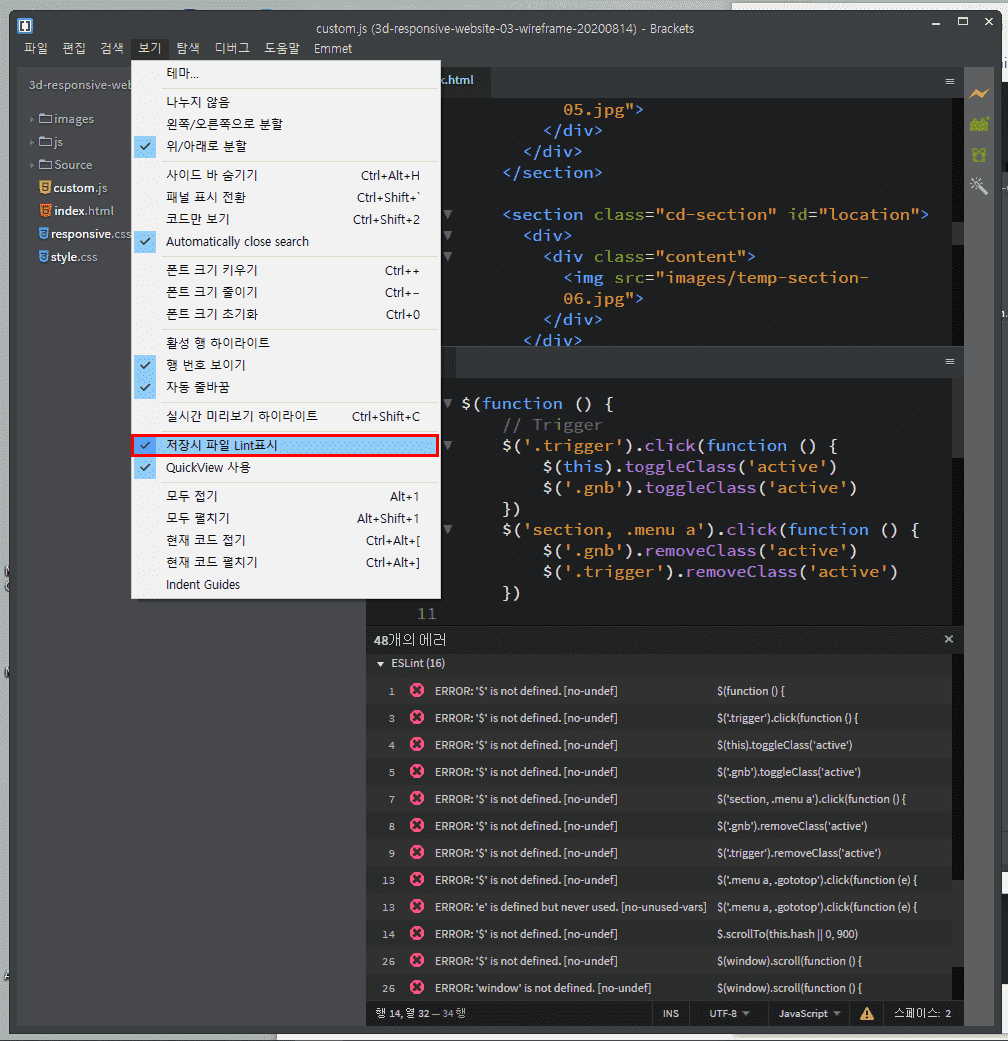Open index.html in the file tree
This screenshot has width=1008, height=1041.
pos(83,211)
